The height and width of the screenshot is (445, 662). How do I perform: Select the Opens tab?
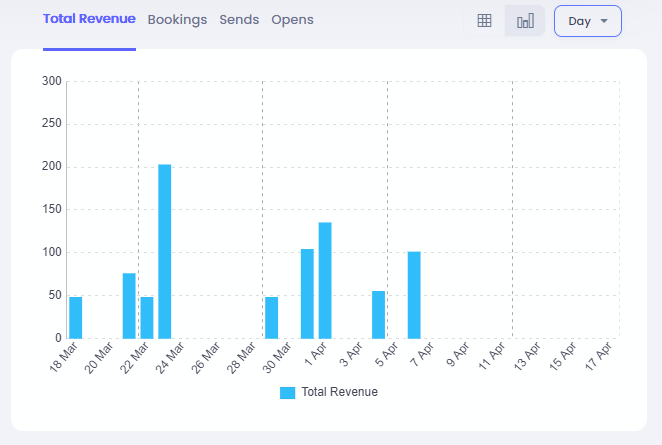292,20
